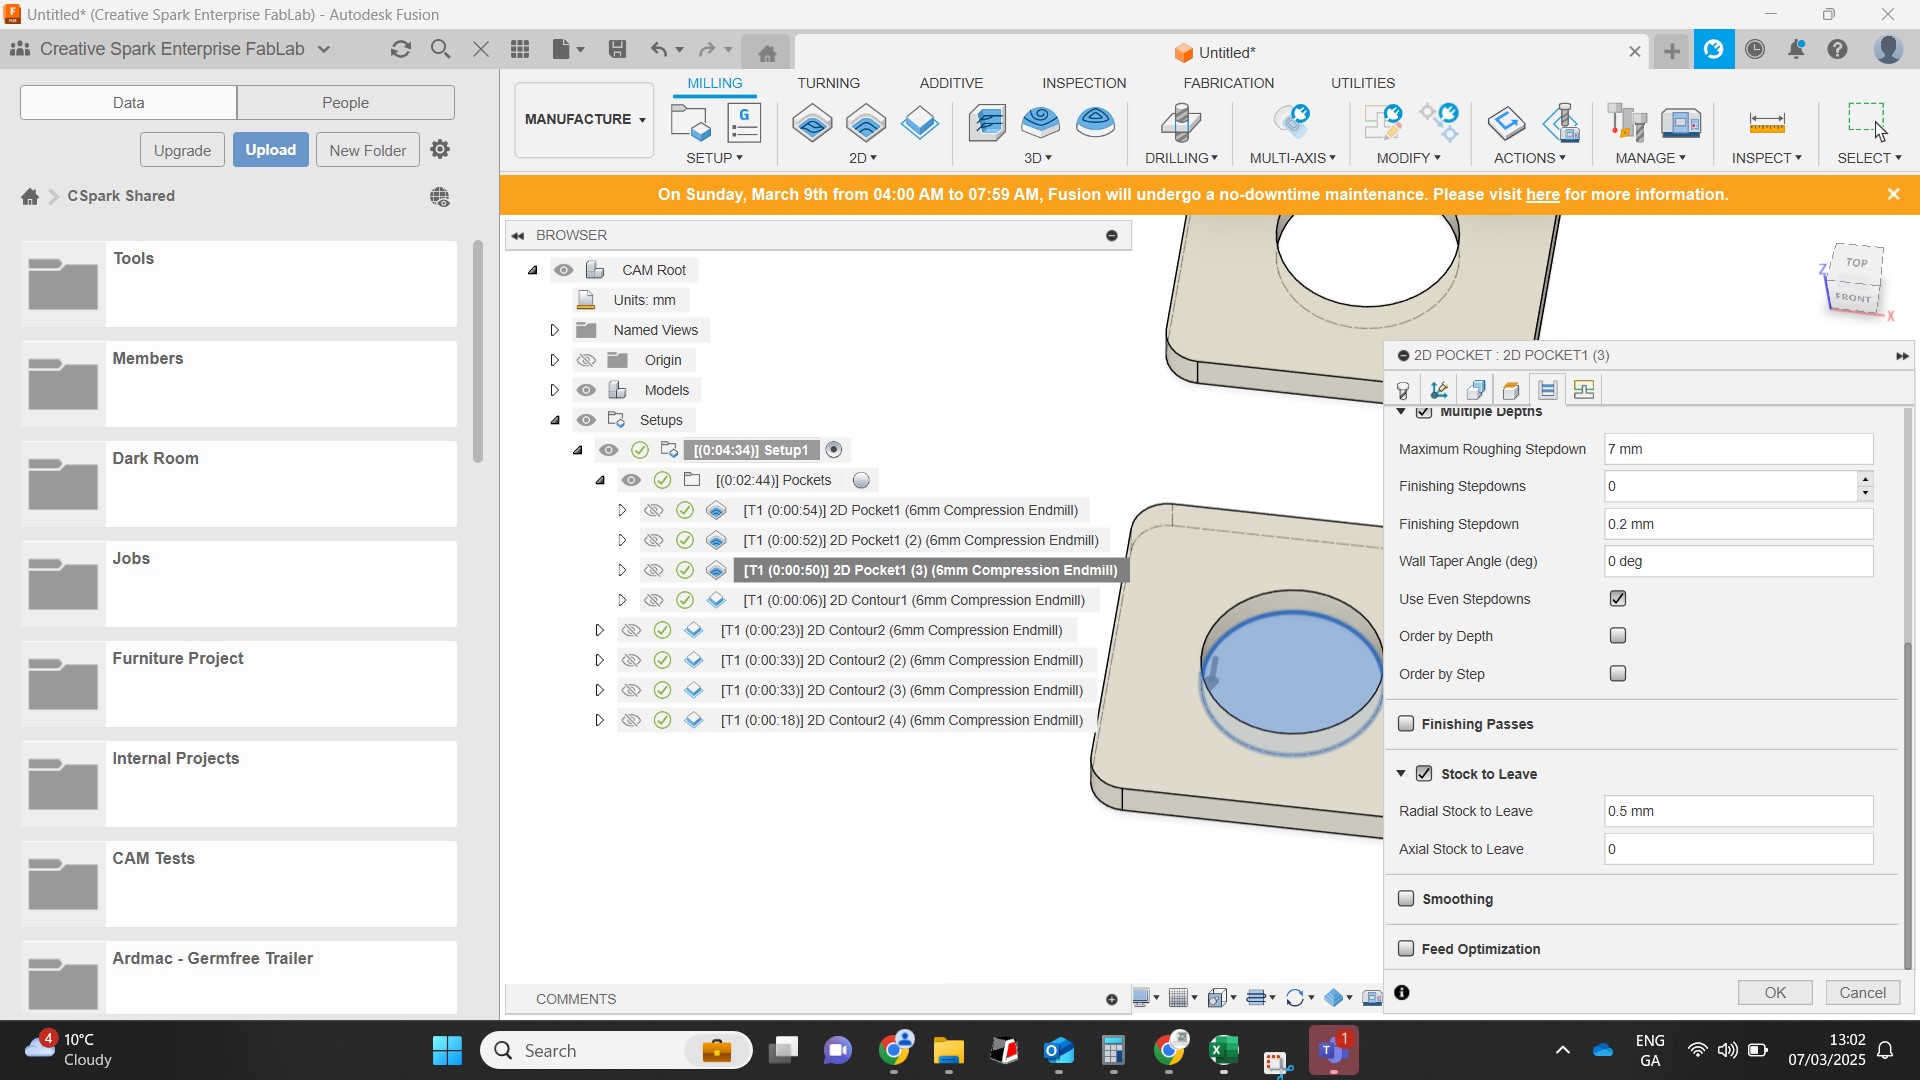Select the 2D Pocket toolbar icon
This screenshot has height=1080, width=1920.
click(866, 123)
